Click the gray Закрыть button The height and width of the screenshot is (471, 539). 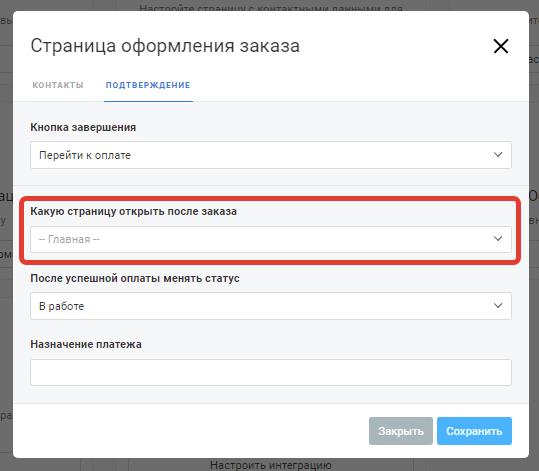[x=401, y=431]
